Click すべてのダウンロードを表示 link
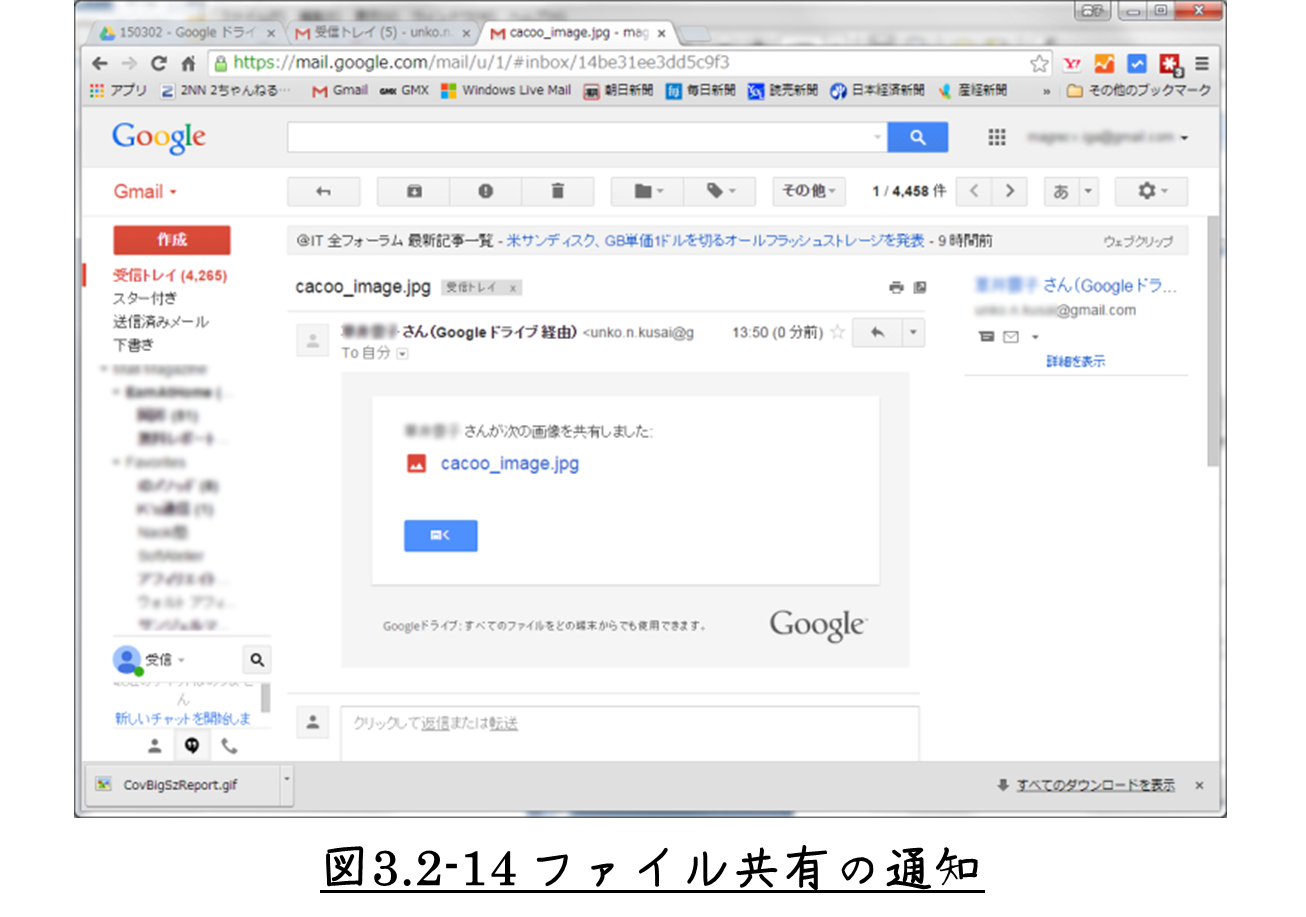 coord(1096,786)
